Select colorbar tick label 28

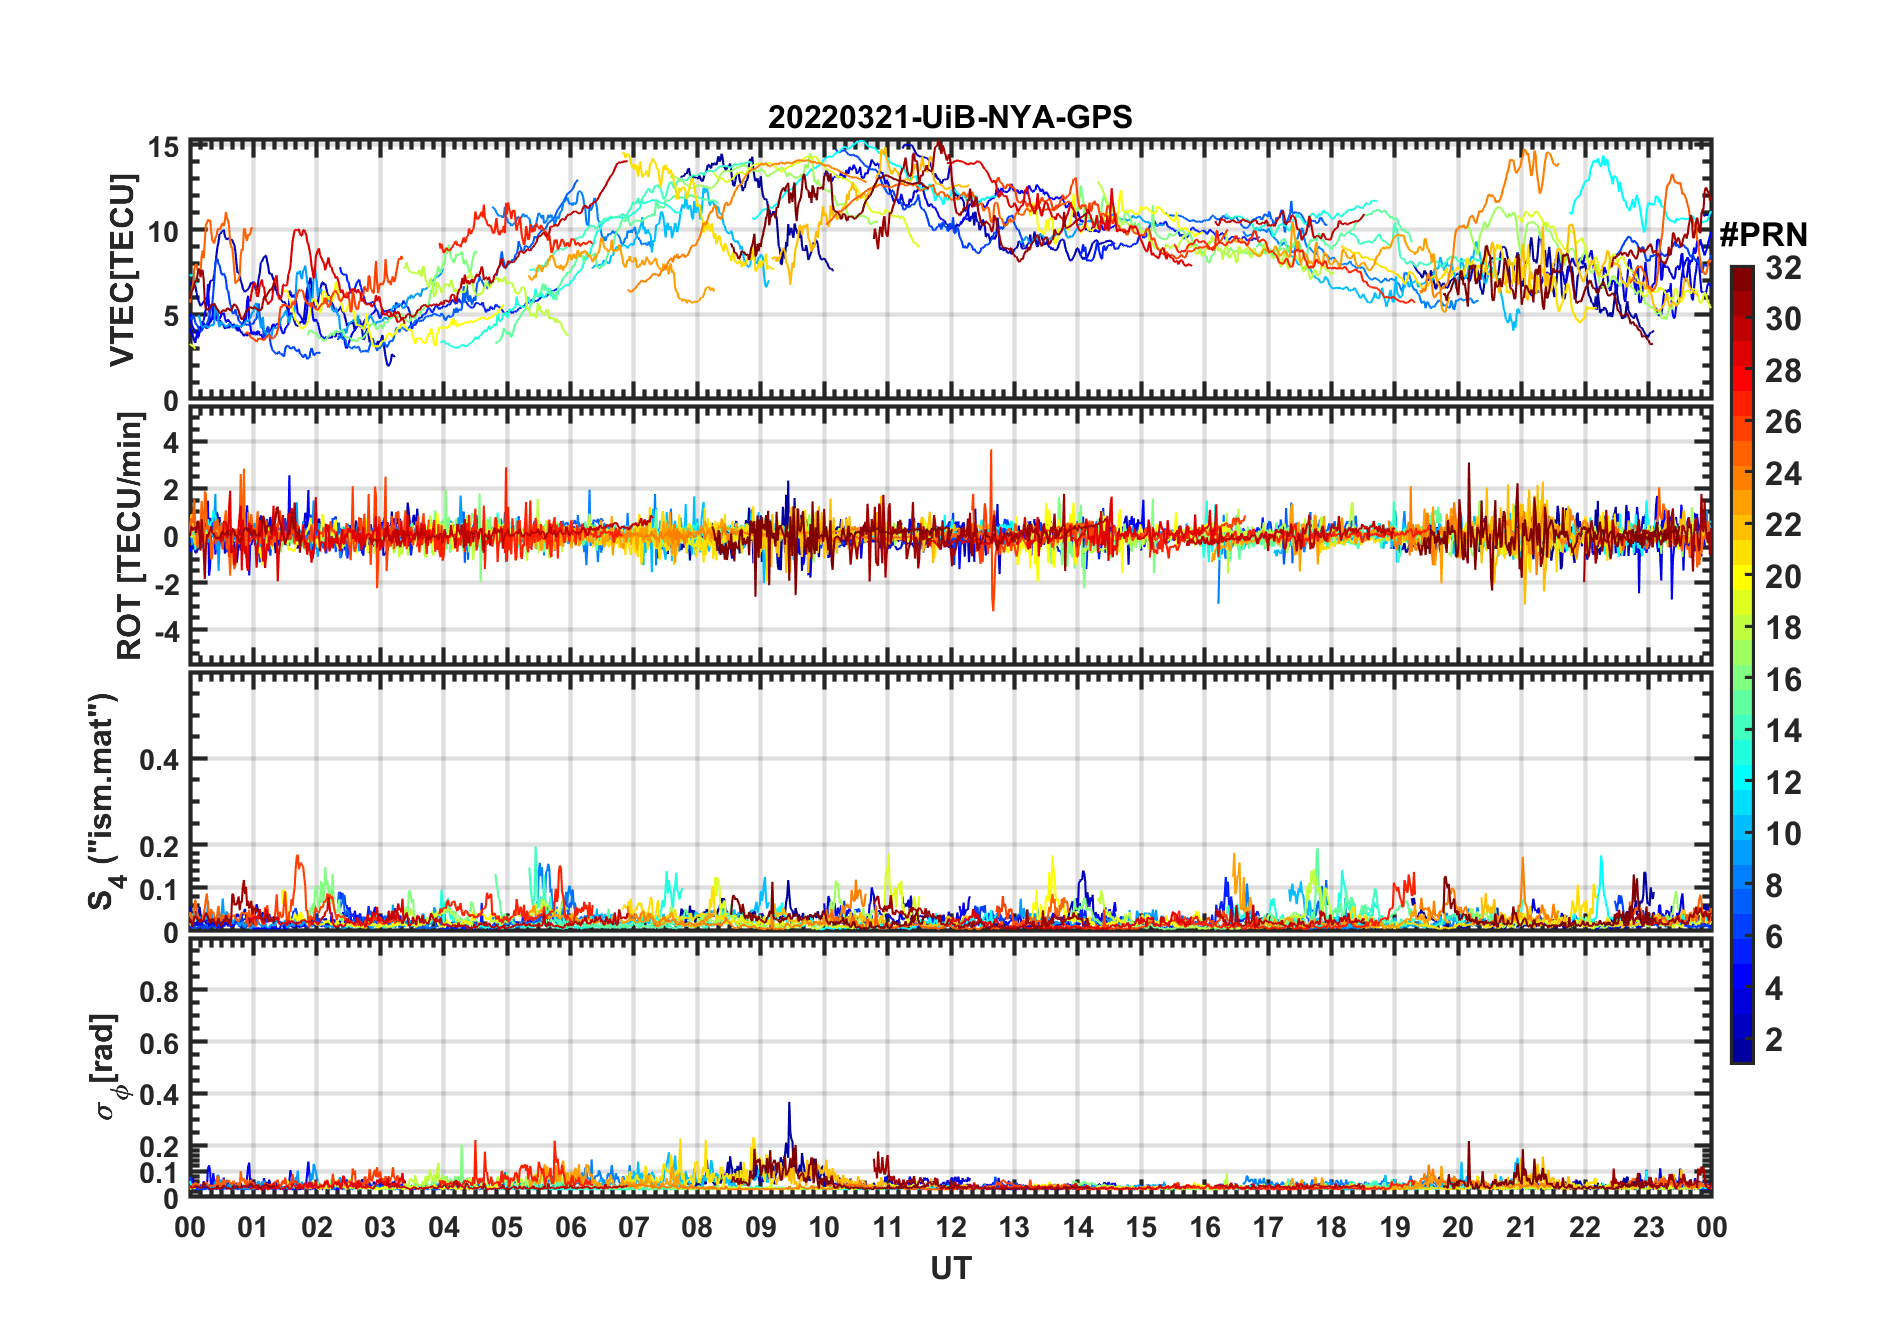(x=1783, y=371)
